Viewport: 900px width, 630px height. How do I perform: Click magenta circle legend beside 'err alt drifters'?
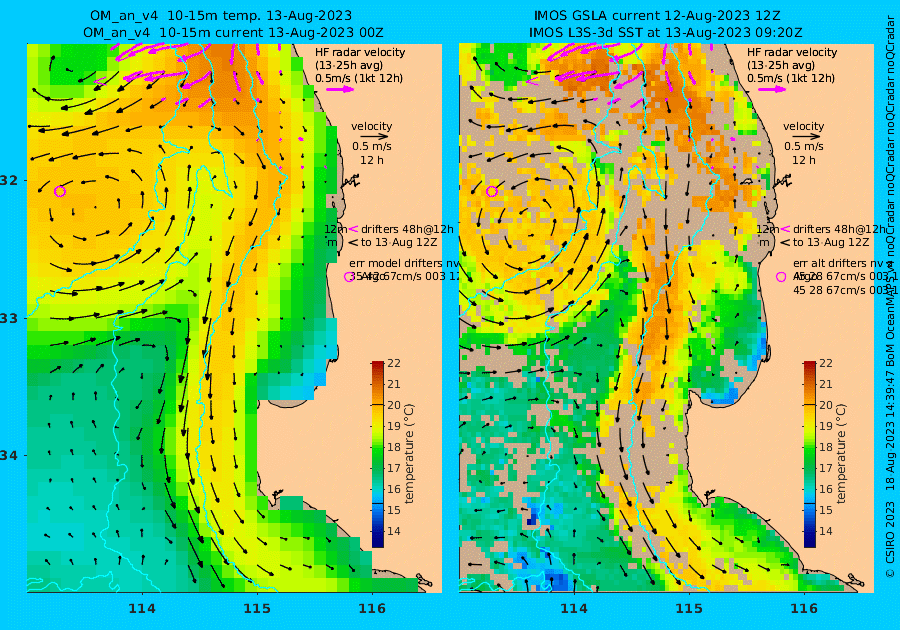tap(781, 277)
